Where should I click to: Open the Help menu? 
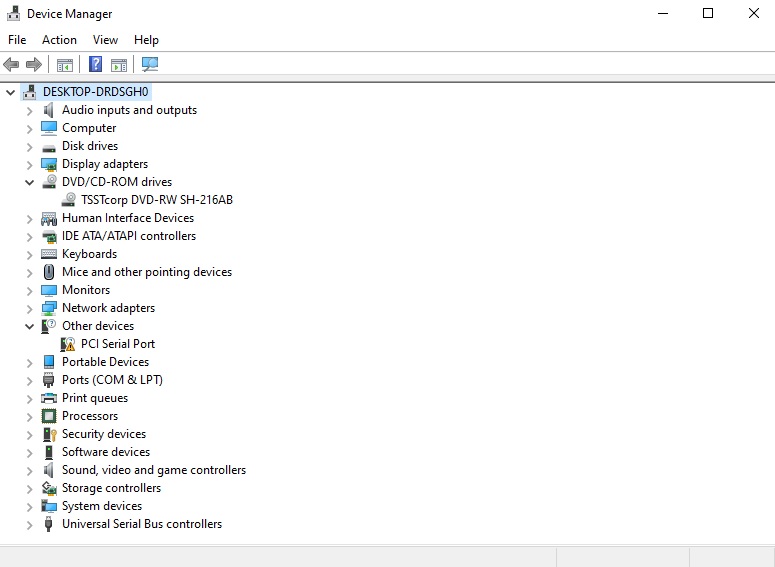(146, 40)
